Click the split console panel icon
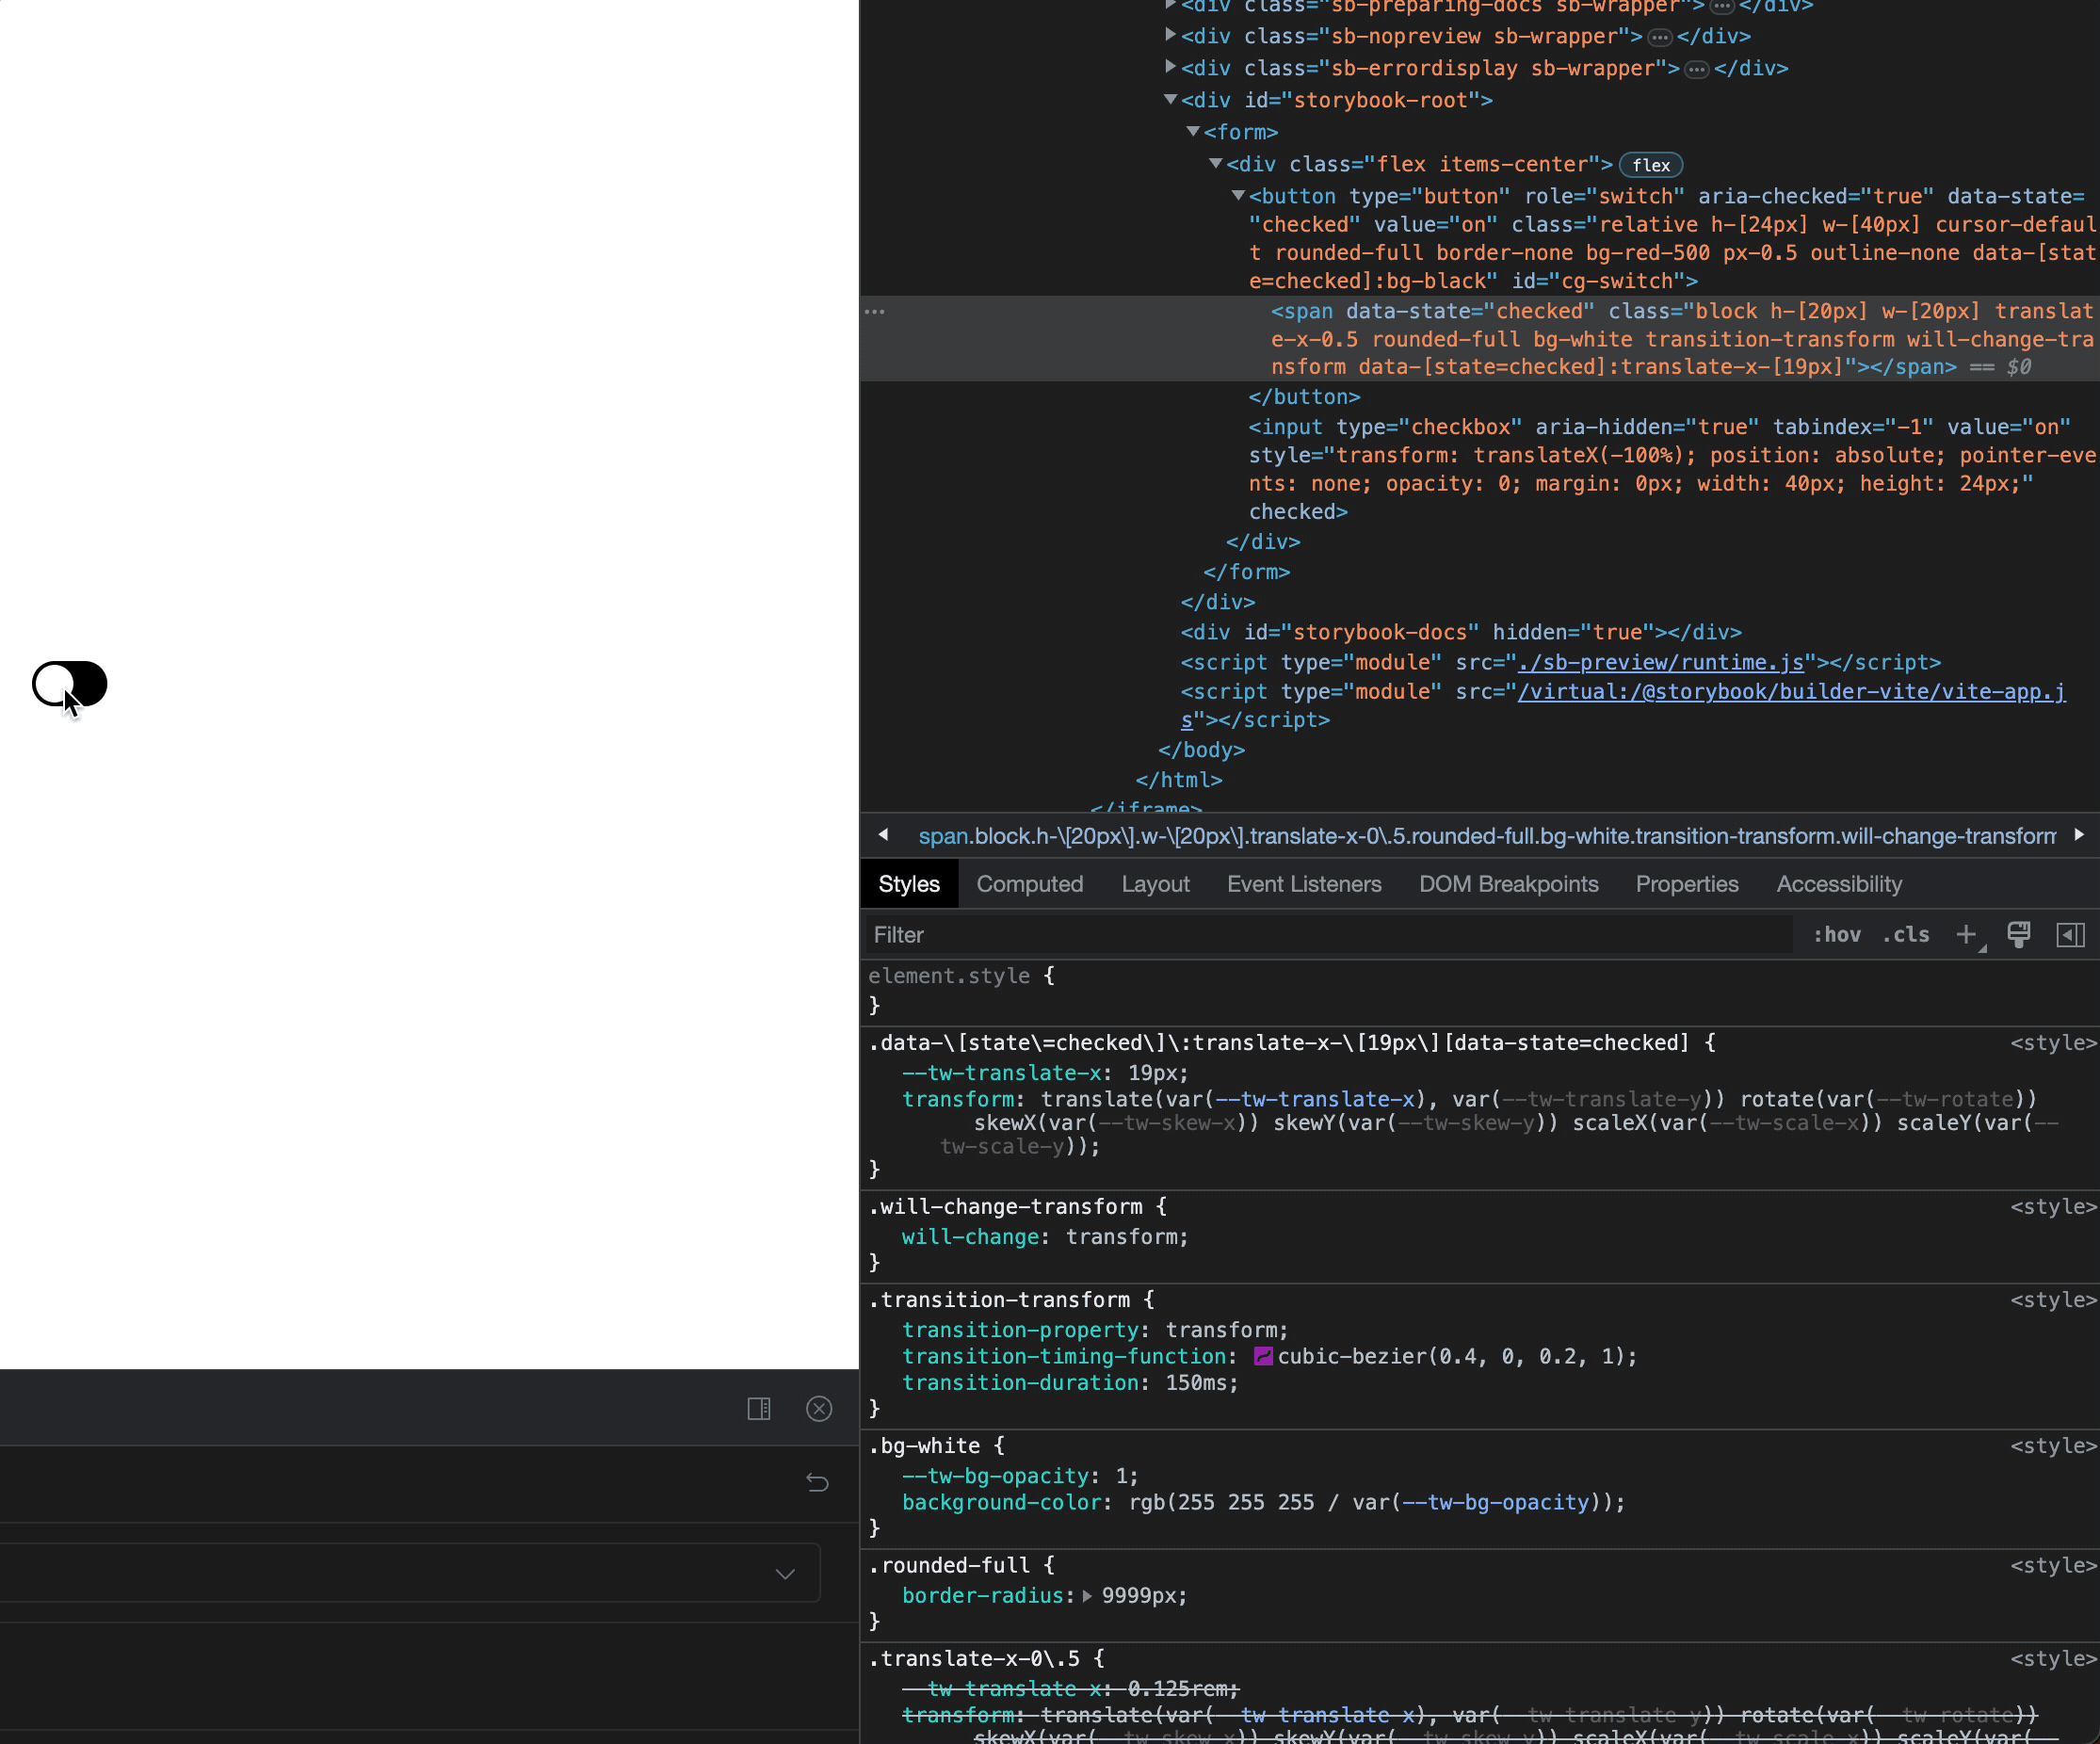 click(x=758, y=1409)
